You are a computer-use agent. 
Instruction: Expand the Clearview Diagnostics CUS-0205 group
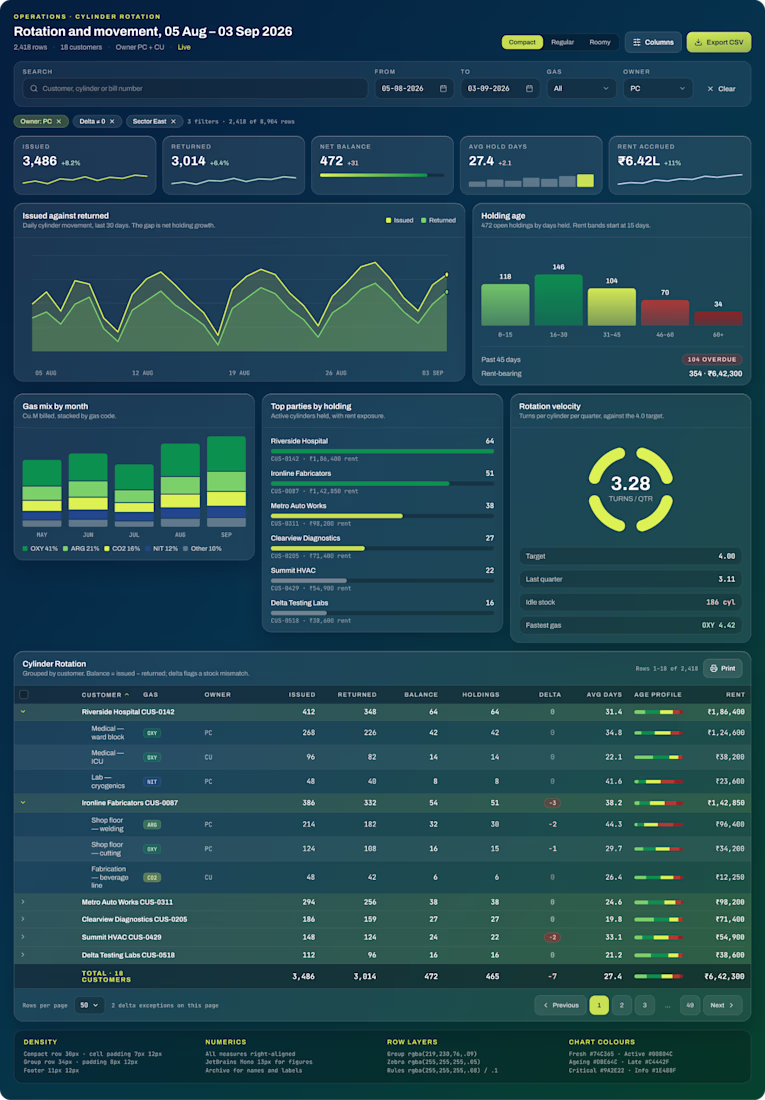(x=23, y=919)
